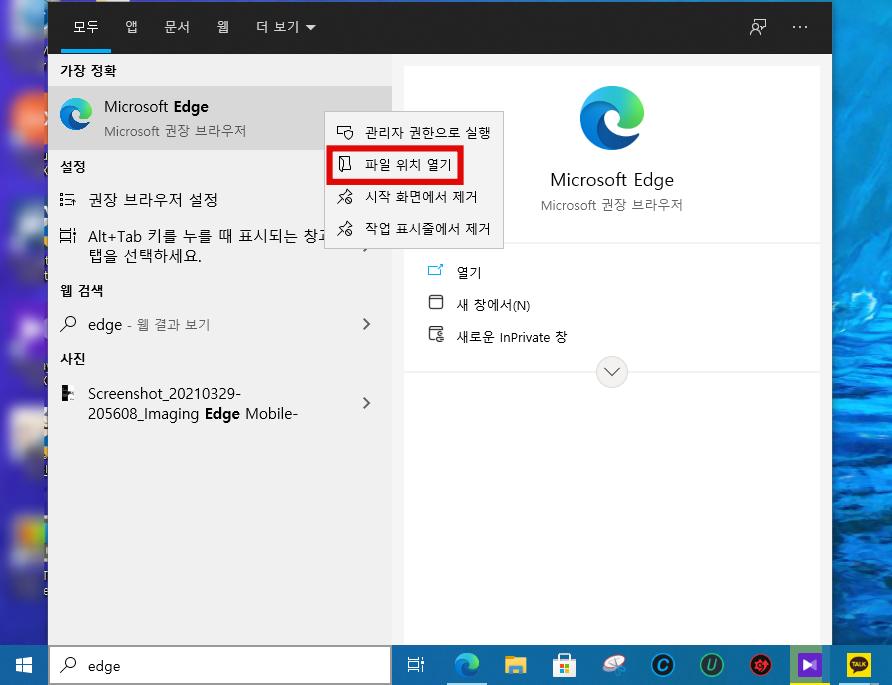Choose 작업 표시줄에서 제거 in context menu
The image size is (892, 685).
pyautogui.click(x=414, y=229)
